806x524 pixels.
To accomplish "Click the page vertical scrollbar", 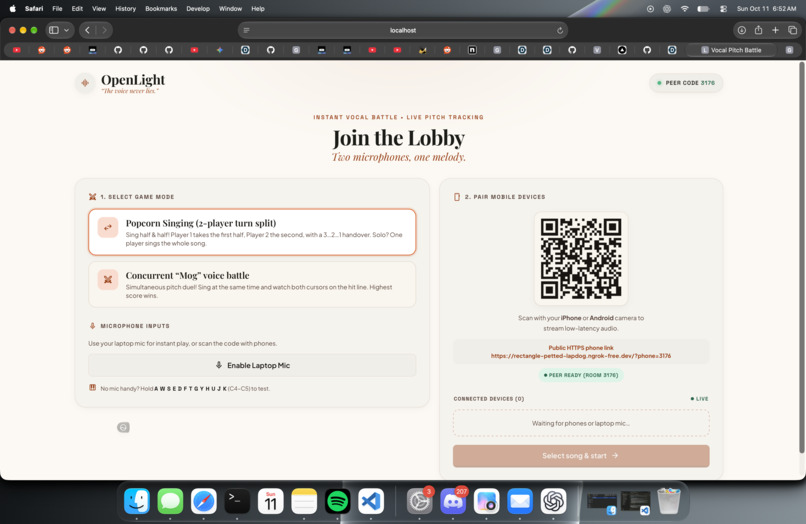I will [x=801, y=257].
